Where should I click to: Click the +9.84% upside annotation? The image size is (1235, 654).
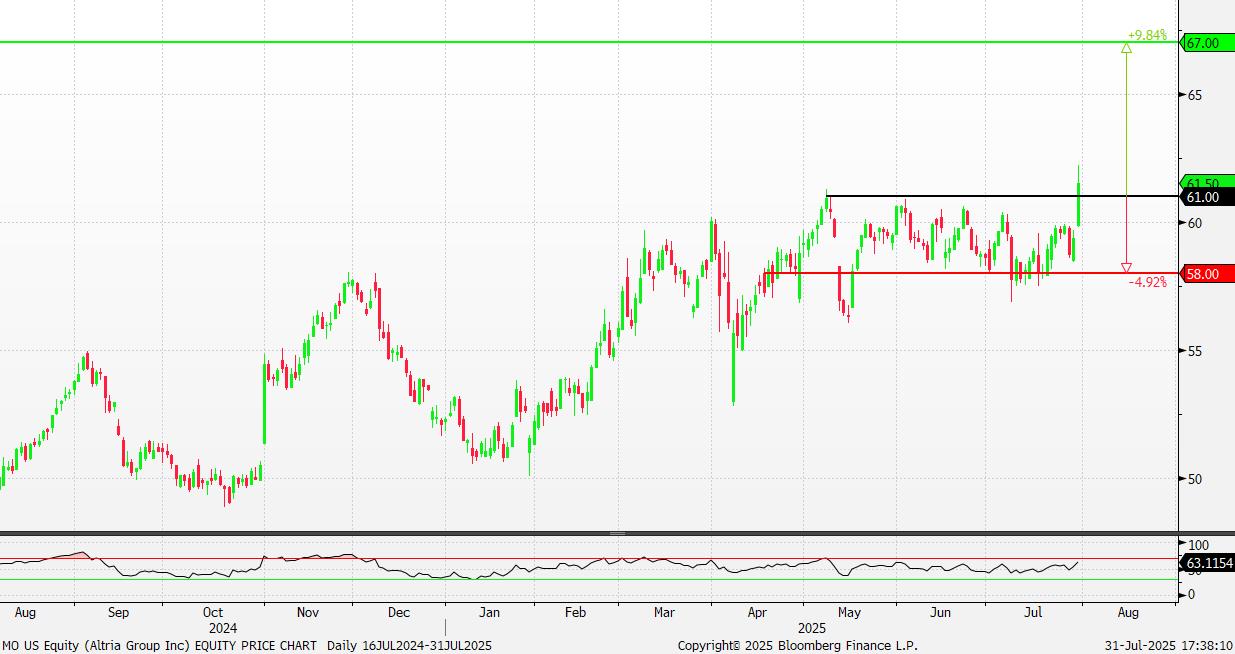pyautogui.click(x=1146, y=35)
